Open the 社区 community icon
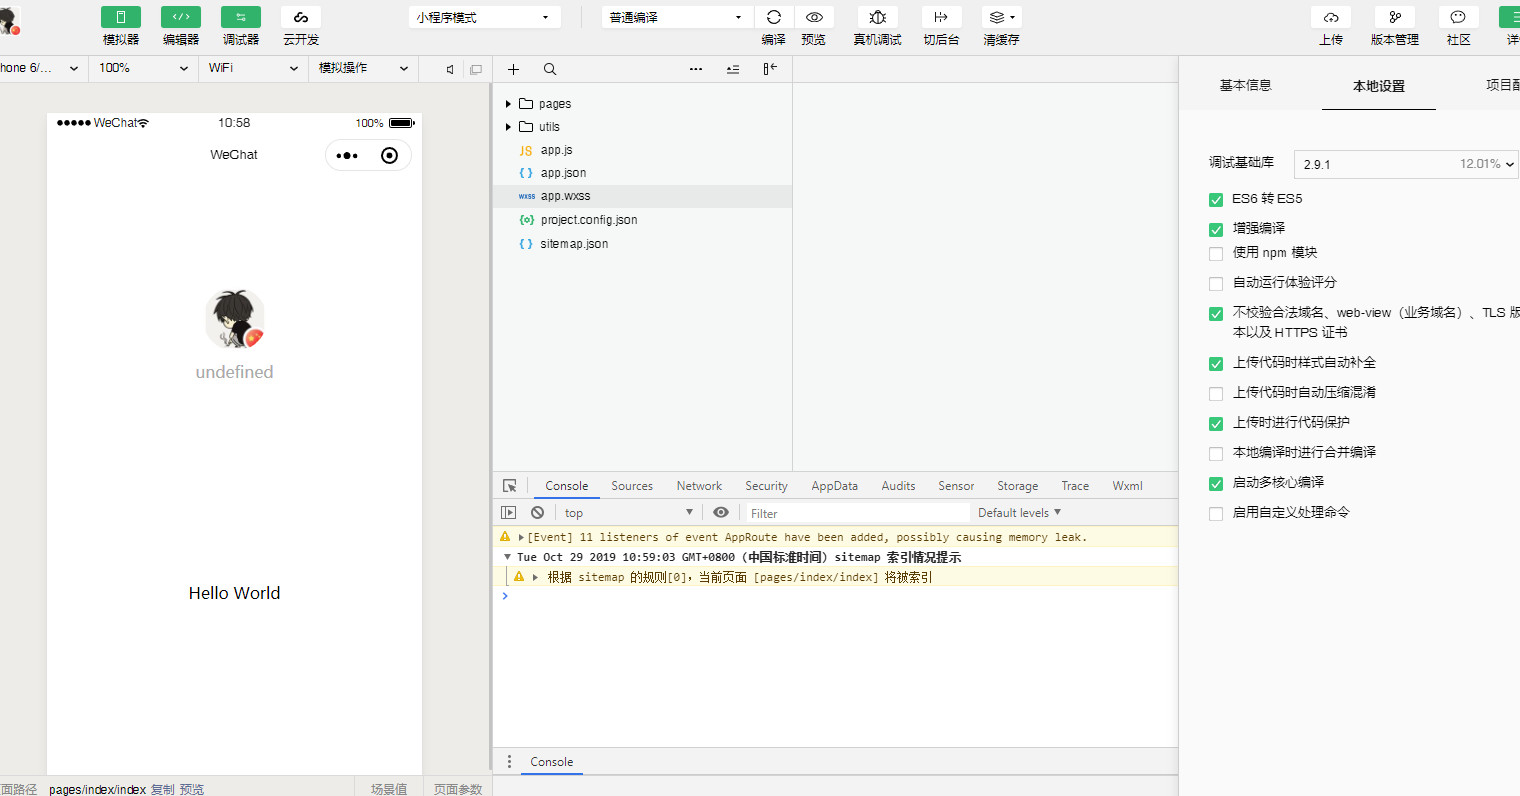Screen dimensions: 1520x796 (x=1458, y=17)
